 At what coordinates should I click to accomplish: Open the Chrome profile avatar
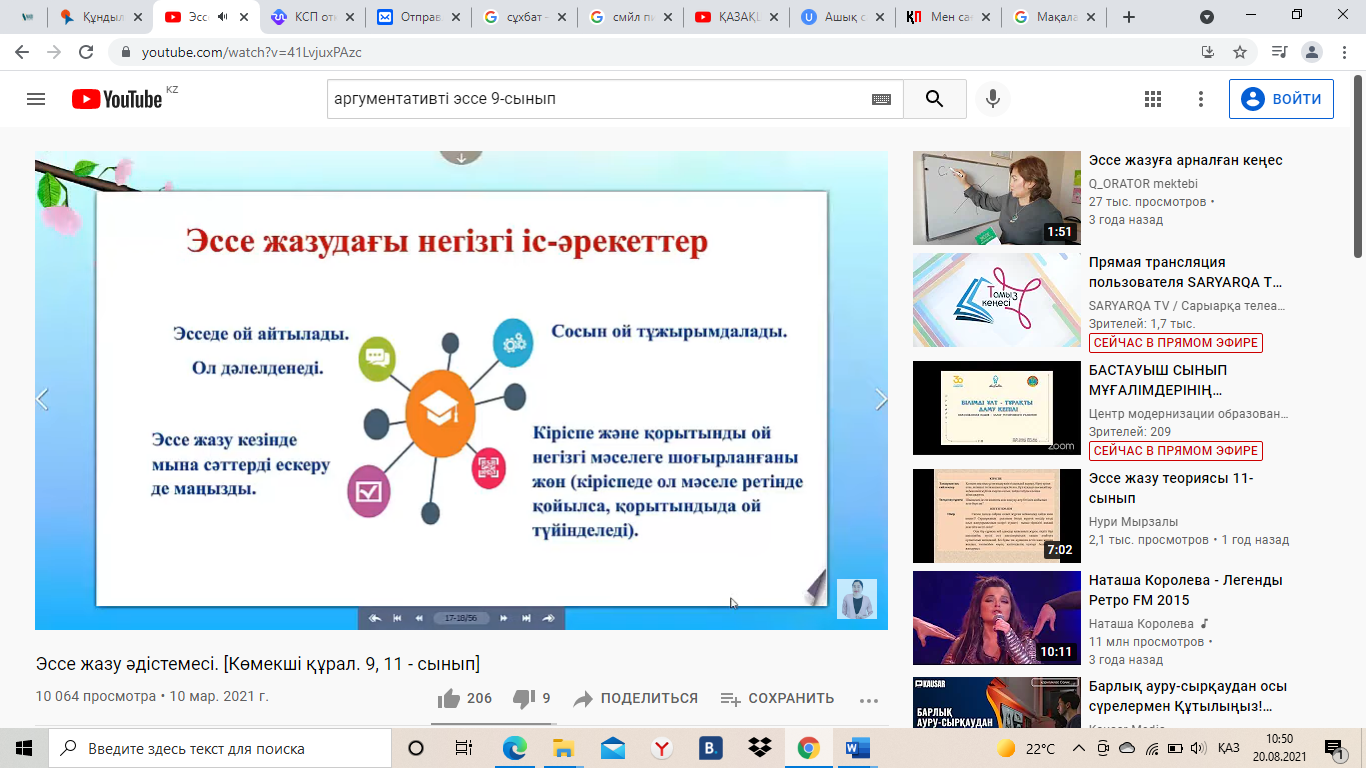click(1313, 52)
